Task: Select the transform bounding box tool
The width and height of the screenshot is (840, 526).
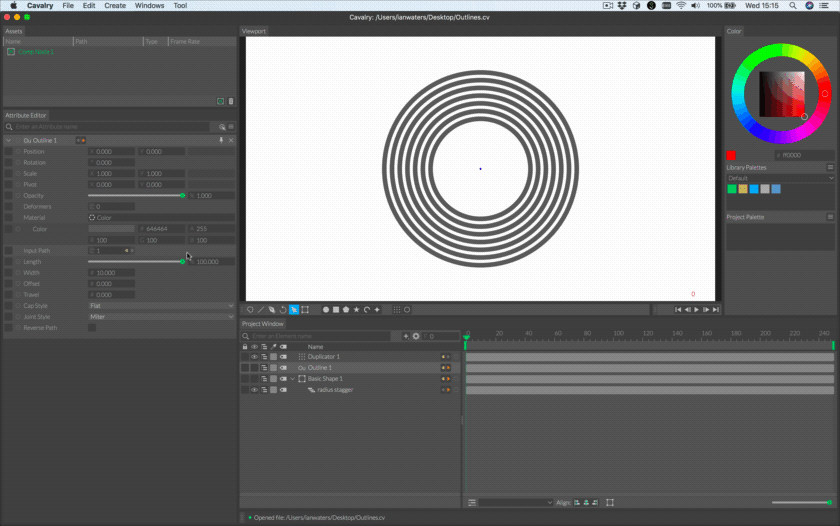Action: pos(305,310)
